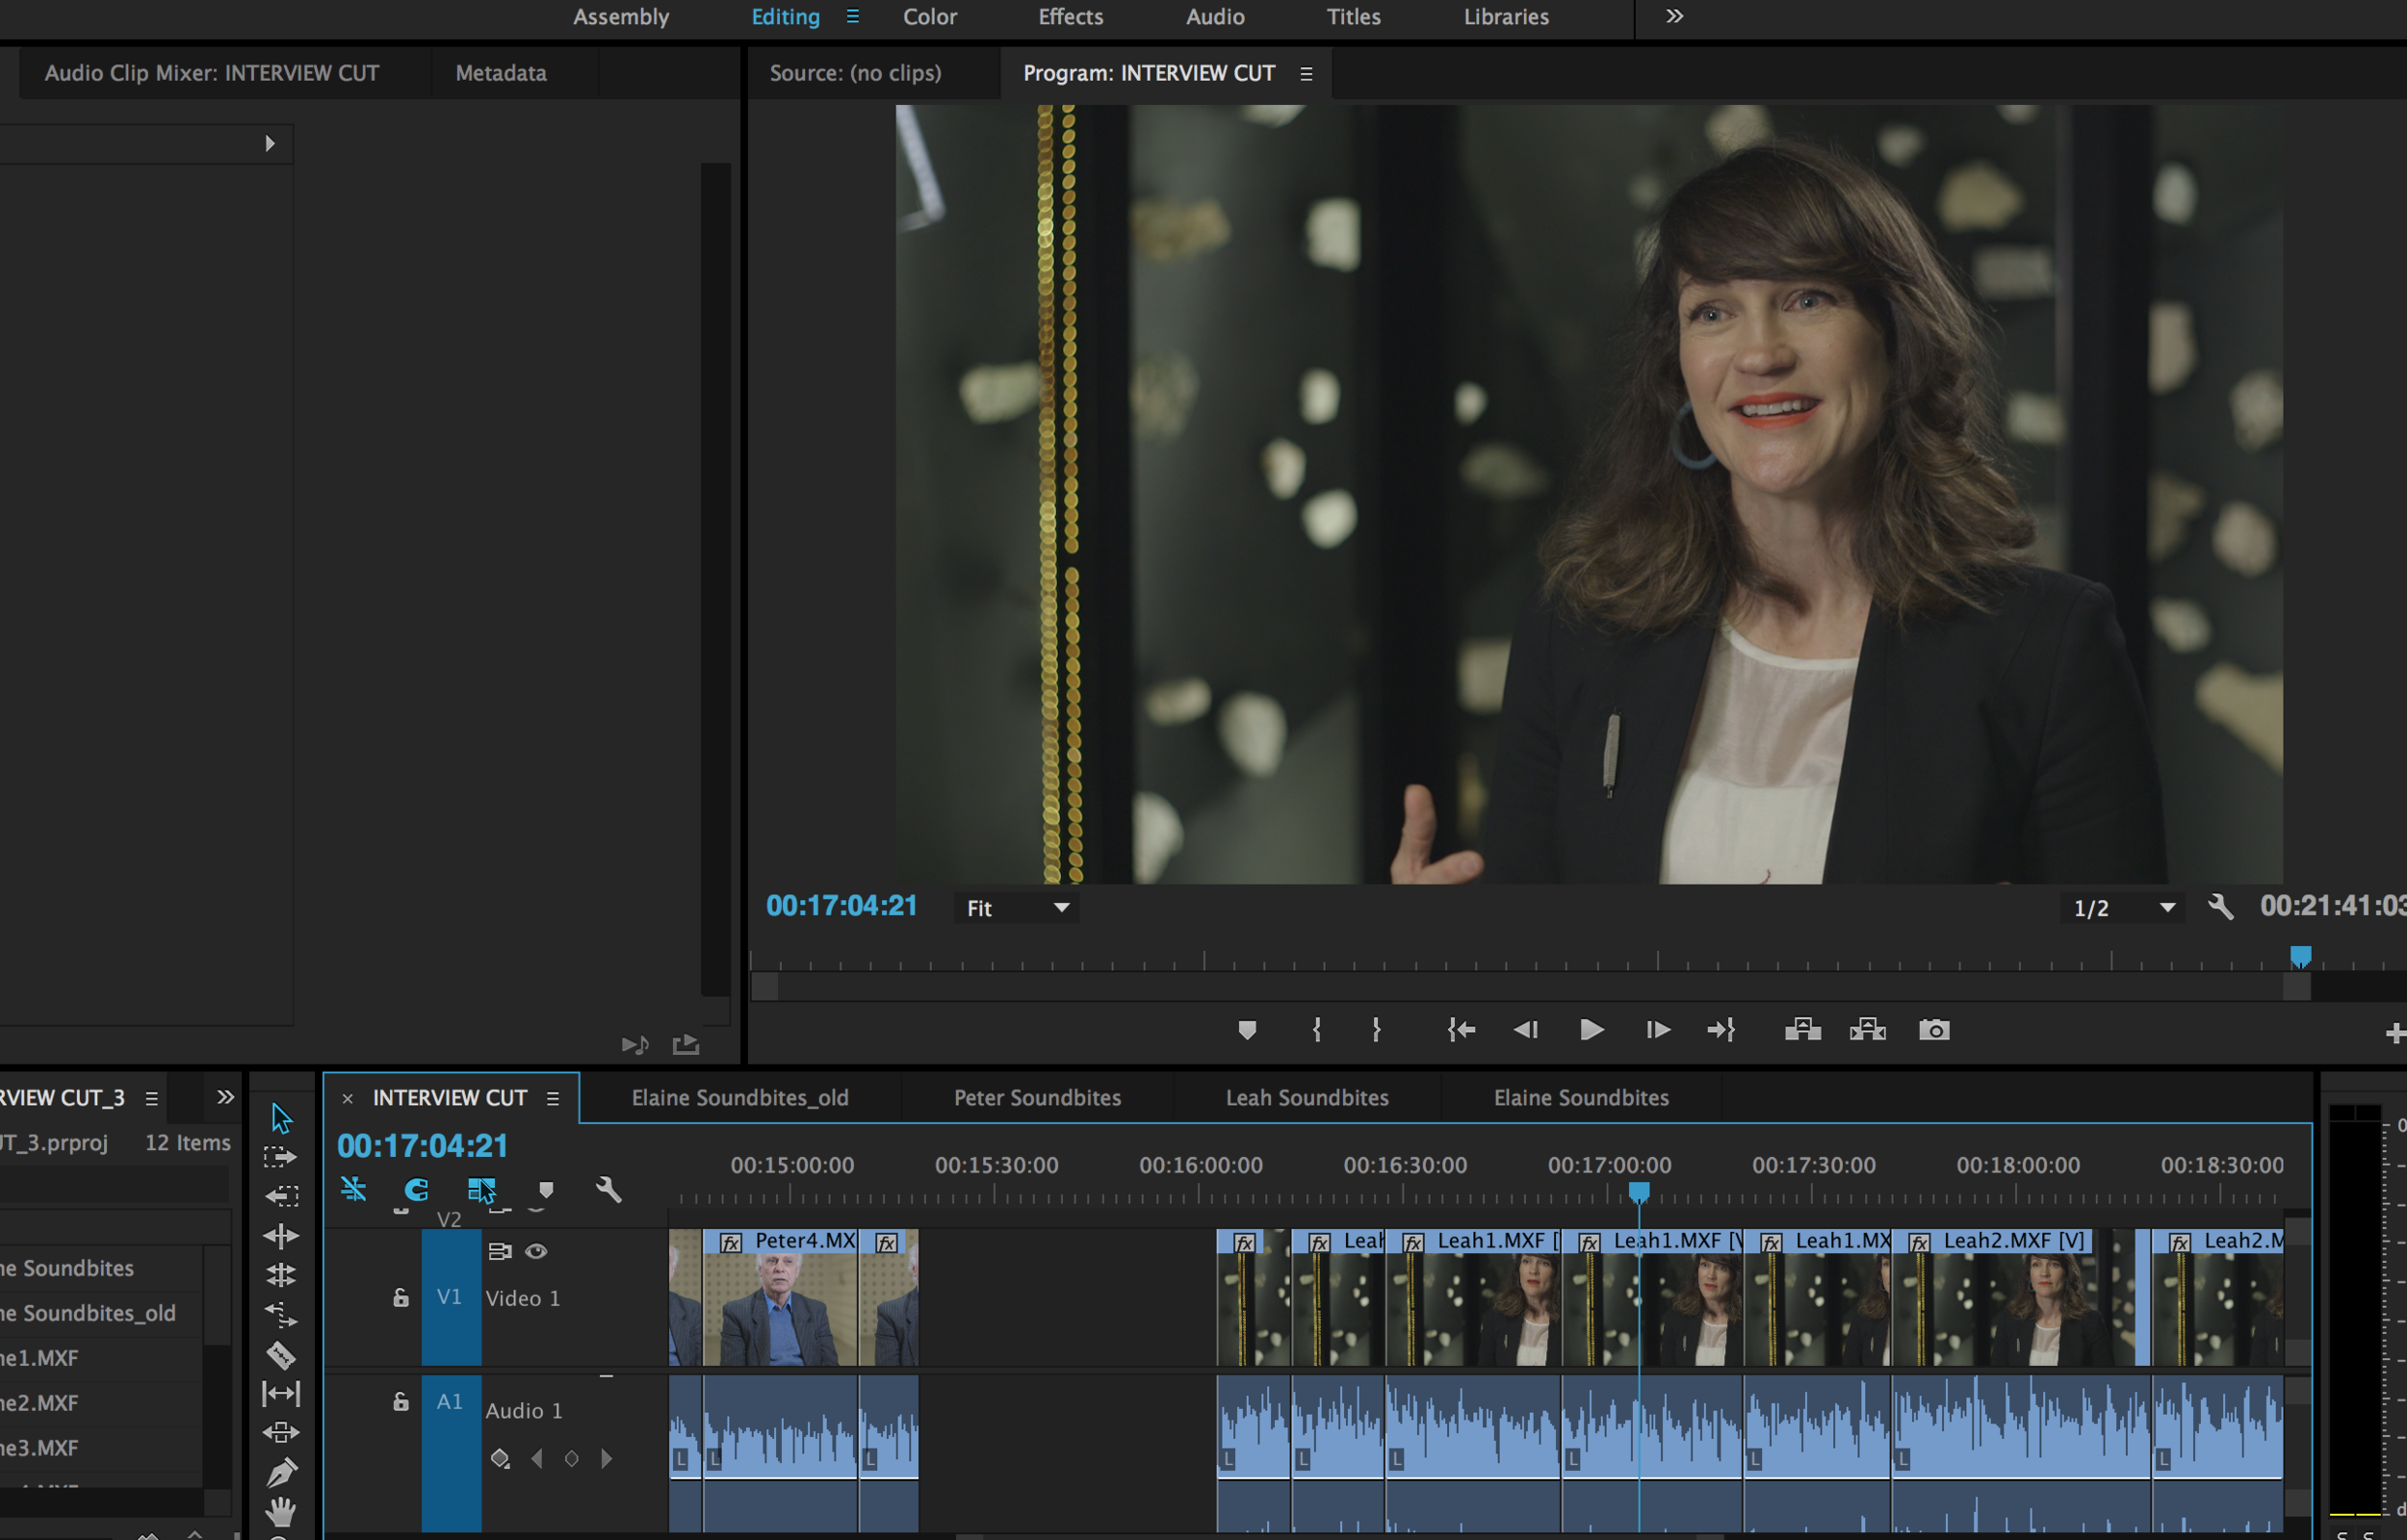Toggle nest-as-sequence insert mode
This screenshot has height=1540, width=2407.
[x=353, y=1189]
